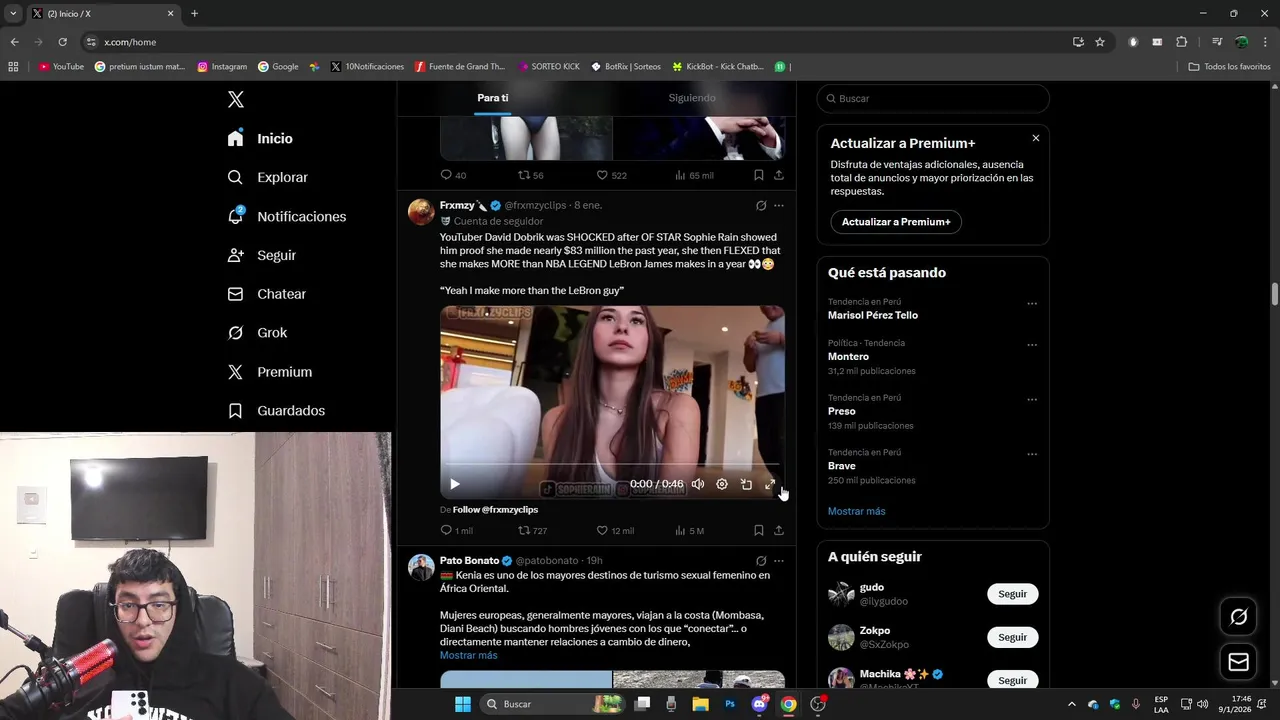Open Guardados bookmarks page
The width and height of the screenshot is (1280, 720).
[x=276, y=411]
